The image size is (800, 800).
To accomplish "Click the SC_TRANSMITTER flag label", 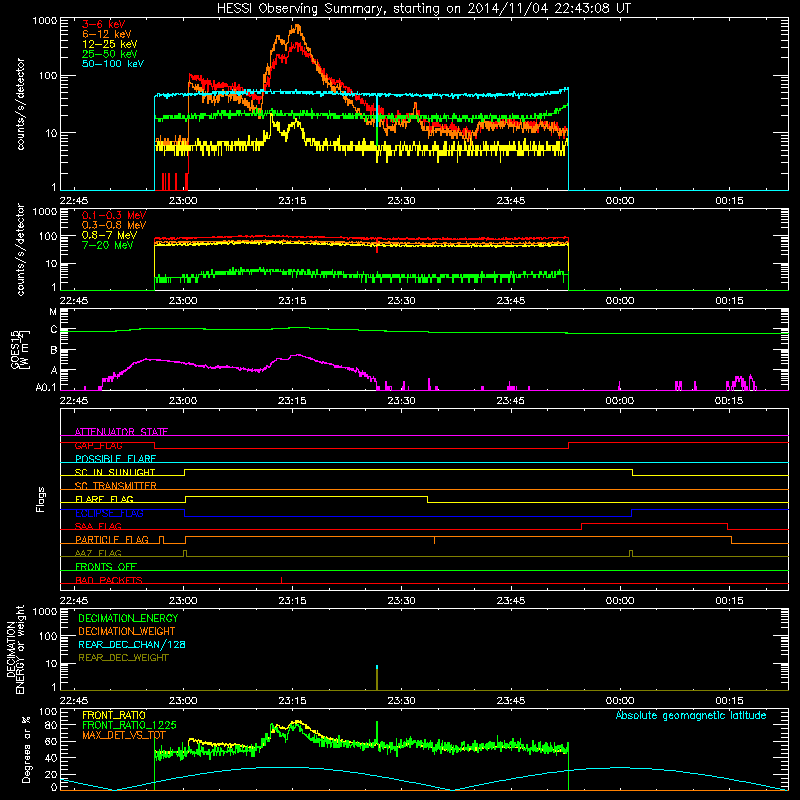I will pos(116,486).
